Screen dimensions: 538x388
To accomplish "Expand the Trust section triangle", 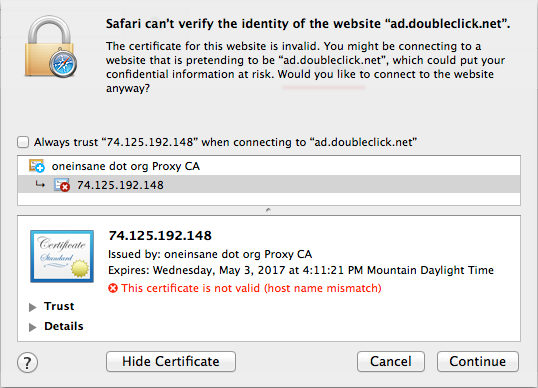I will coord(33,307).
